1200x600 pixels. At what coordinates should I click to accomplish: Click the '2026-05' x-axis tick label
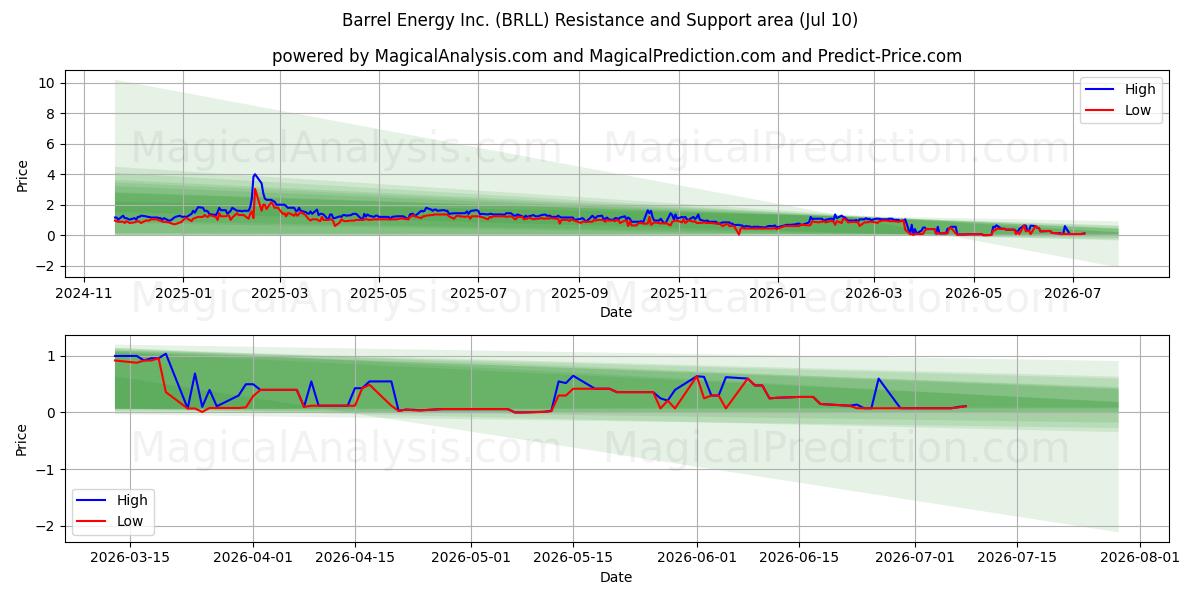(974, 294)
